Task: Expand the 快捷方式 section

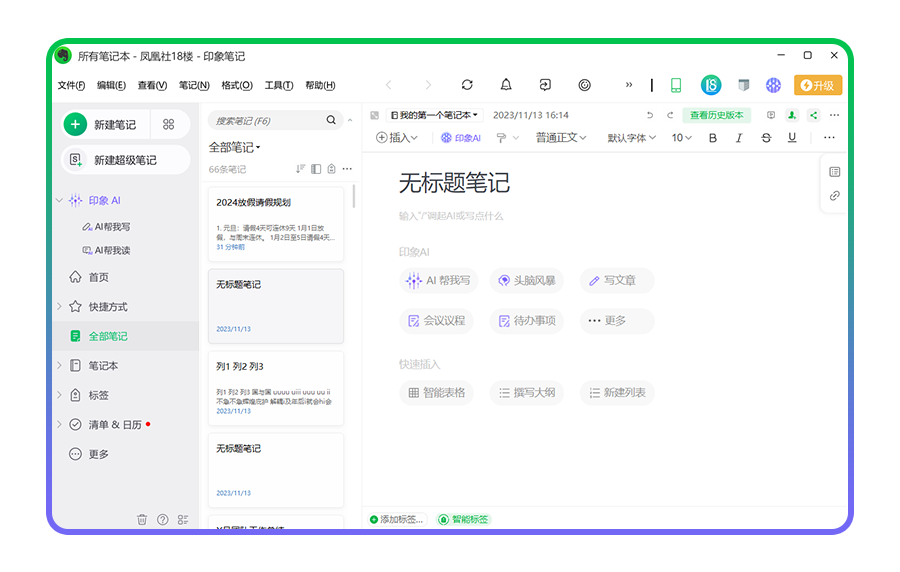Action: coord(59,306)
